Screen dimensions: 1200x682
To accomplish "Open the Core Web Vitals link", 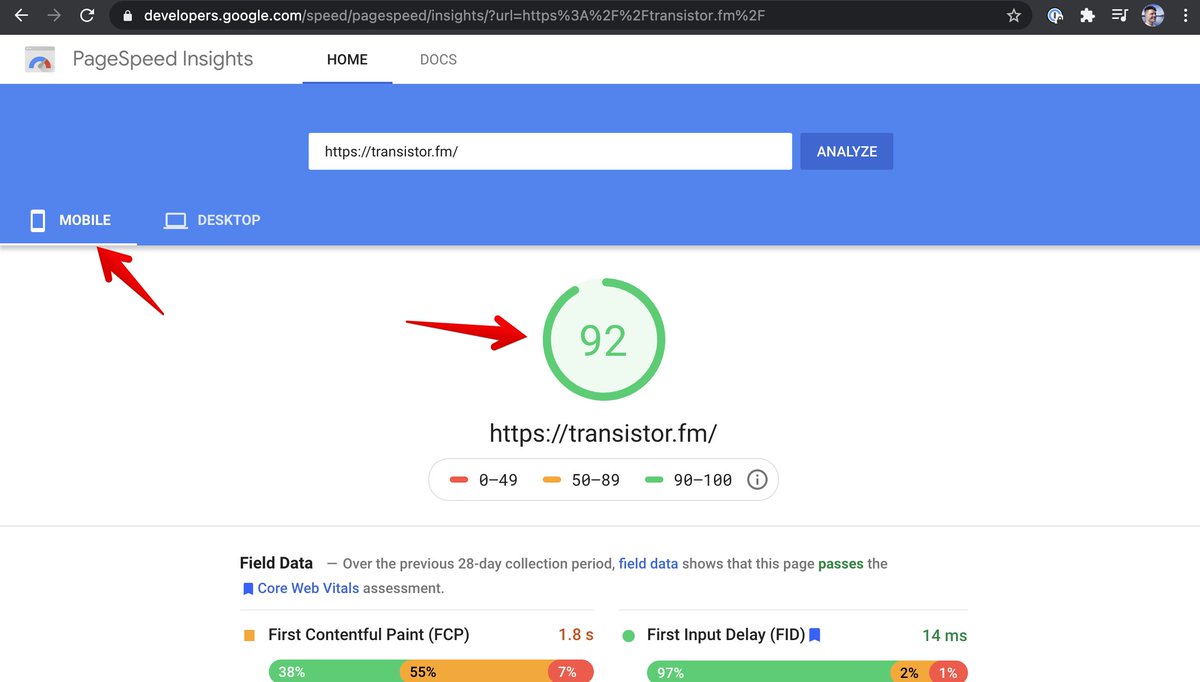I will pyautogui.click(x=307, y=588).
